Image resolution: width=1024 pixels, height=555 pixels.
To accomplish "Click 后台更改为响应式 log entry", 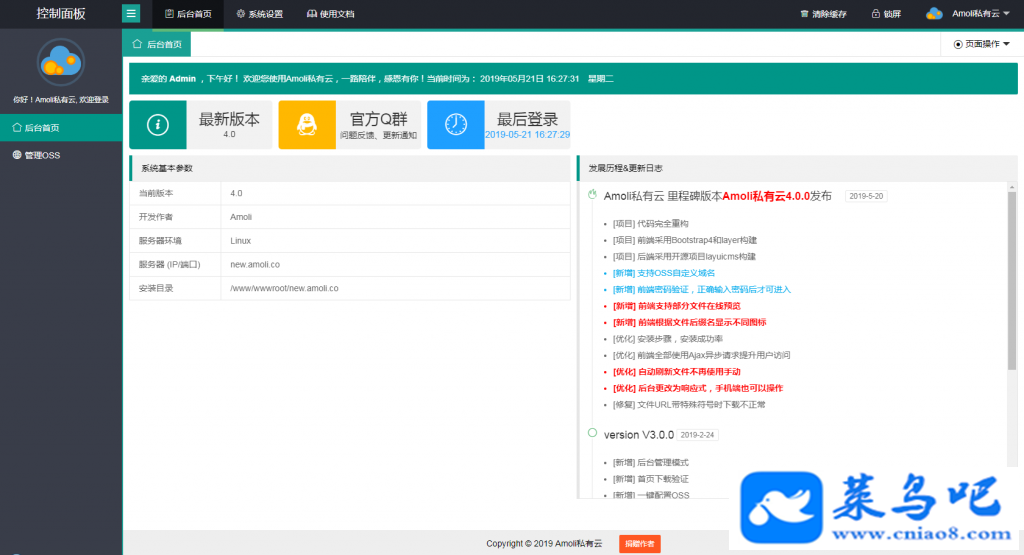I will [x=697, y=388].
